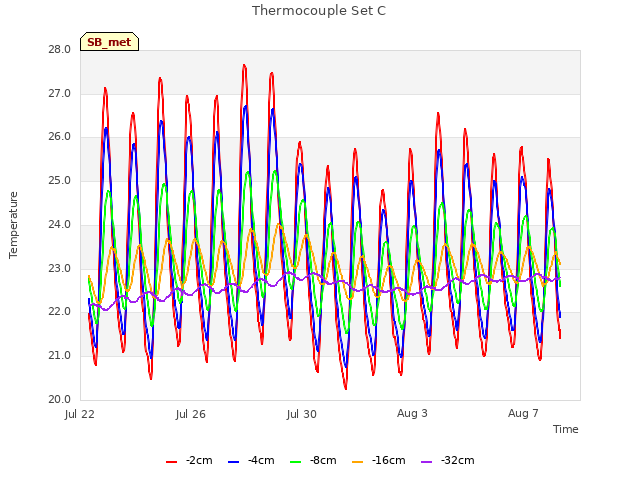Click the 20.0 y-axis tick label

click(x=60, y=400)
